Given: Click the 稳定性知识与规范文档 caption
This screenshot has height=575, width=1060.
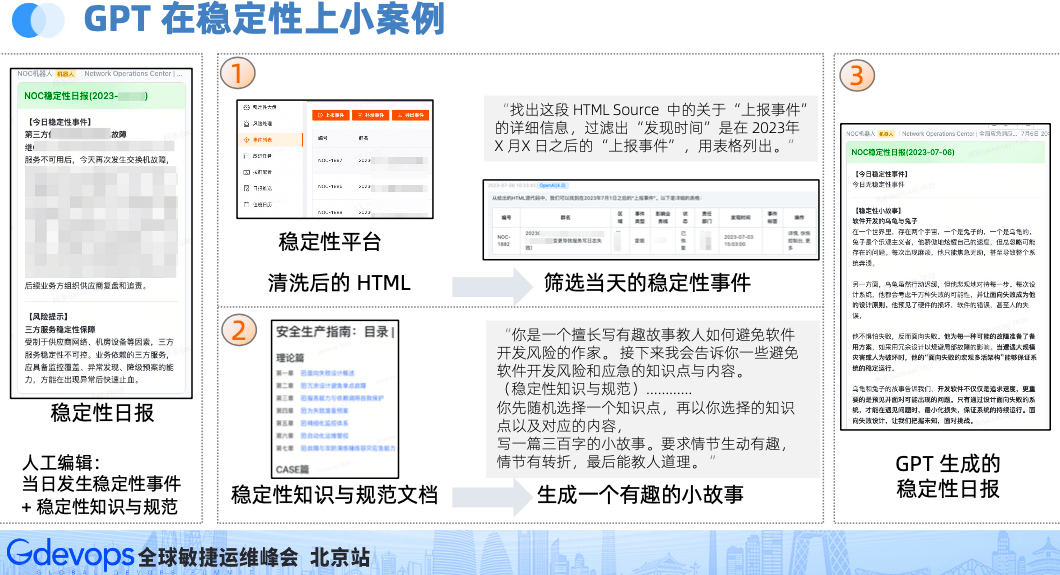Looking at the screenshot, I should coord(335,495).
